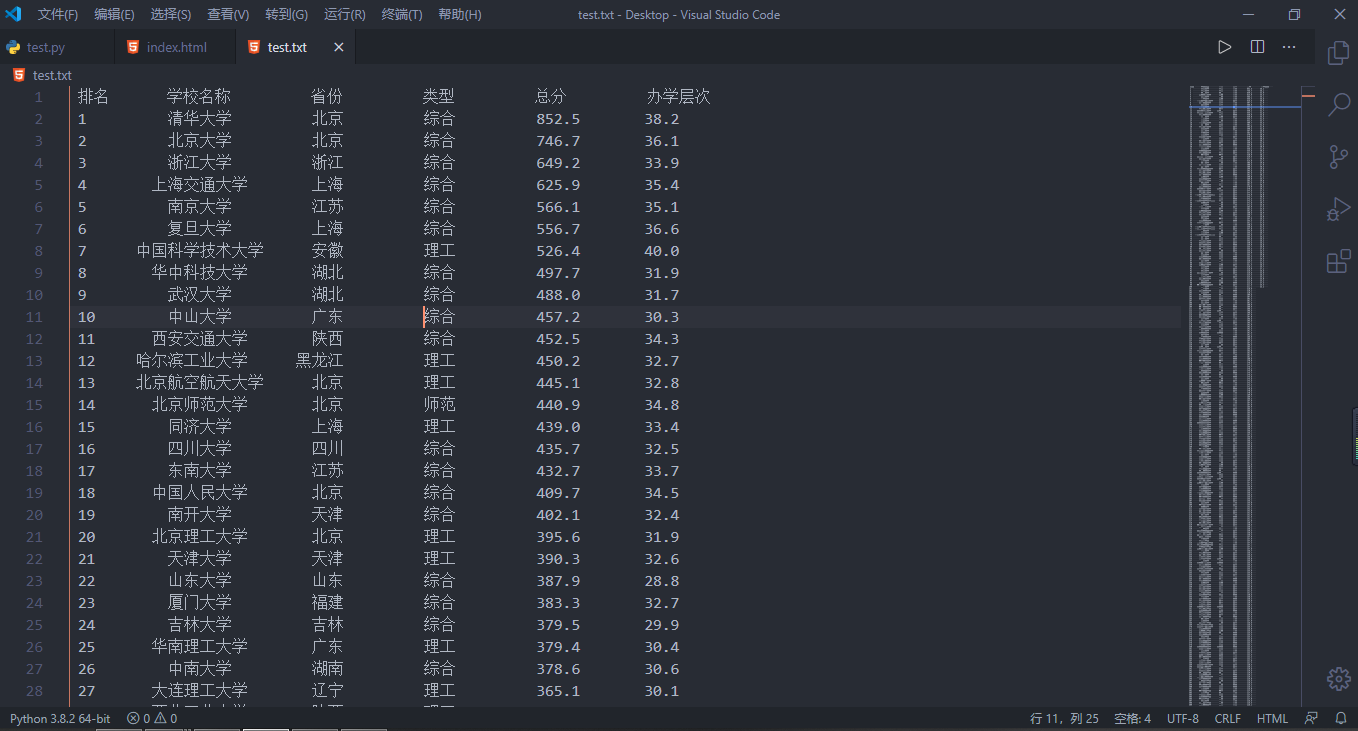Click 师范 type in 北京师范大学 row
This screenshot has width=1358, height=731.
tap(440, 405)
